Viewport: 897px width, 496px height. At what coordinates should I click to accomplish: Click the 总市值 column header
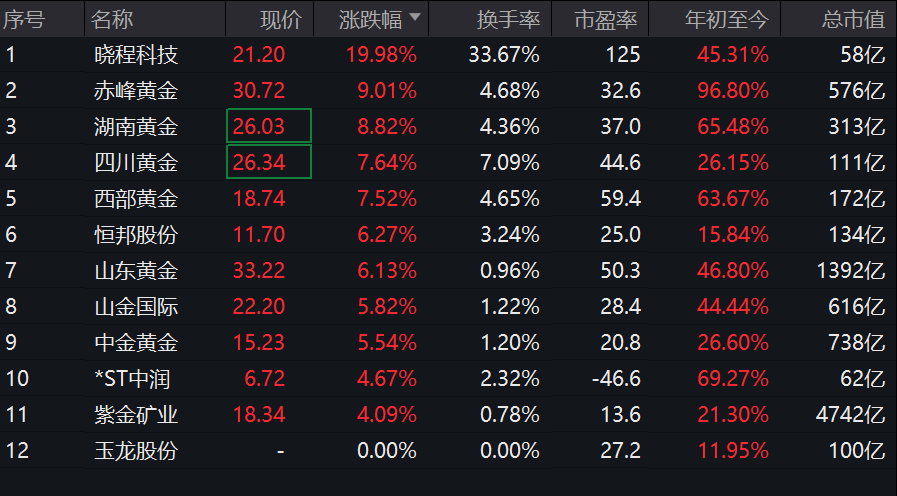pos(853,19)
